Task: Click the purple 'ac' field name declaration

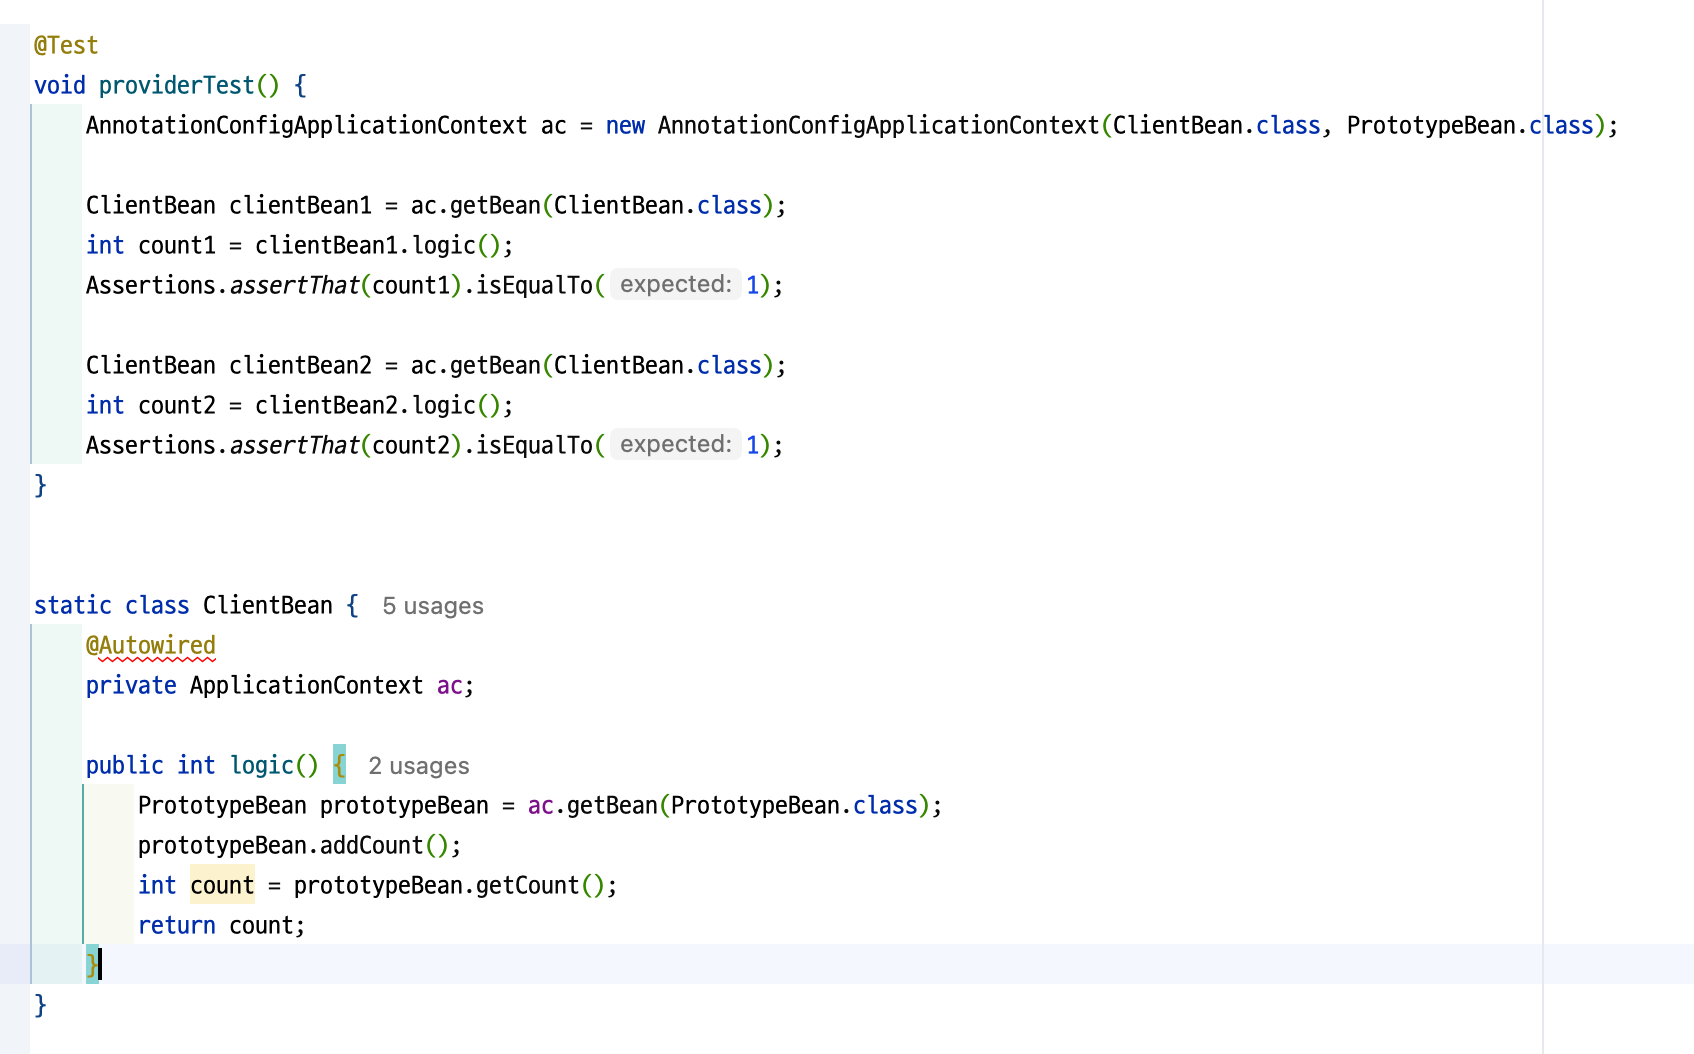Action: coord(450,686)
